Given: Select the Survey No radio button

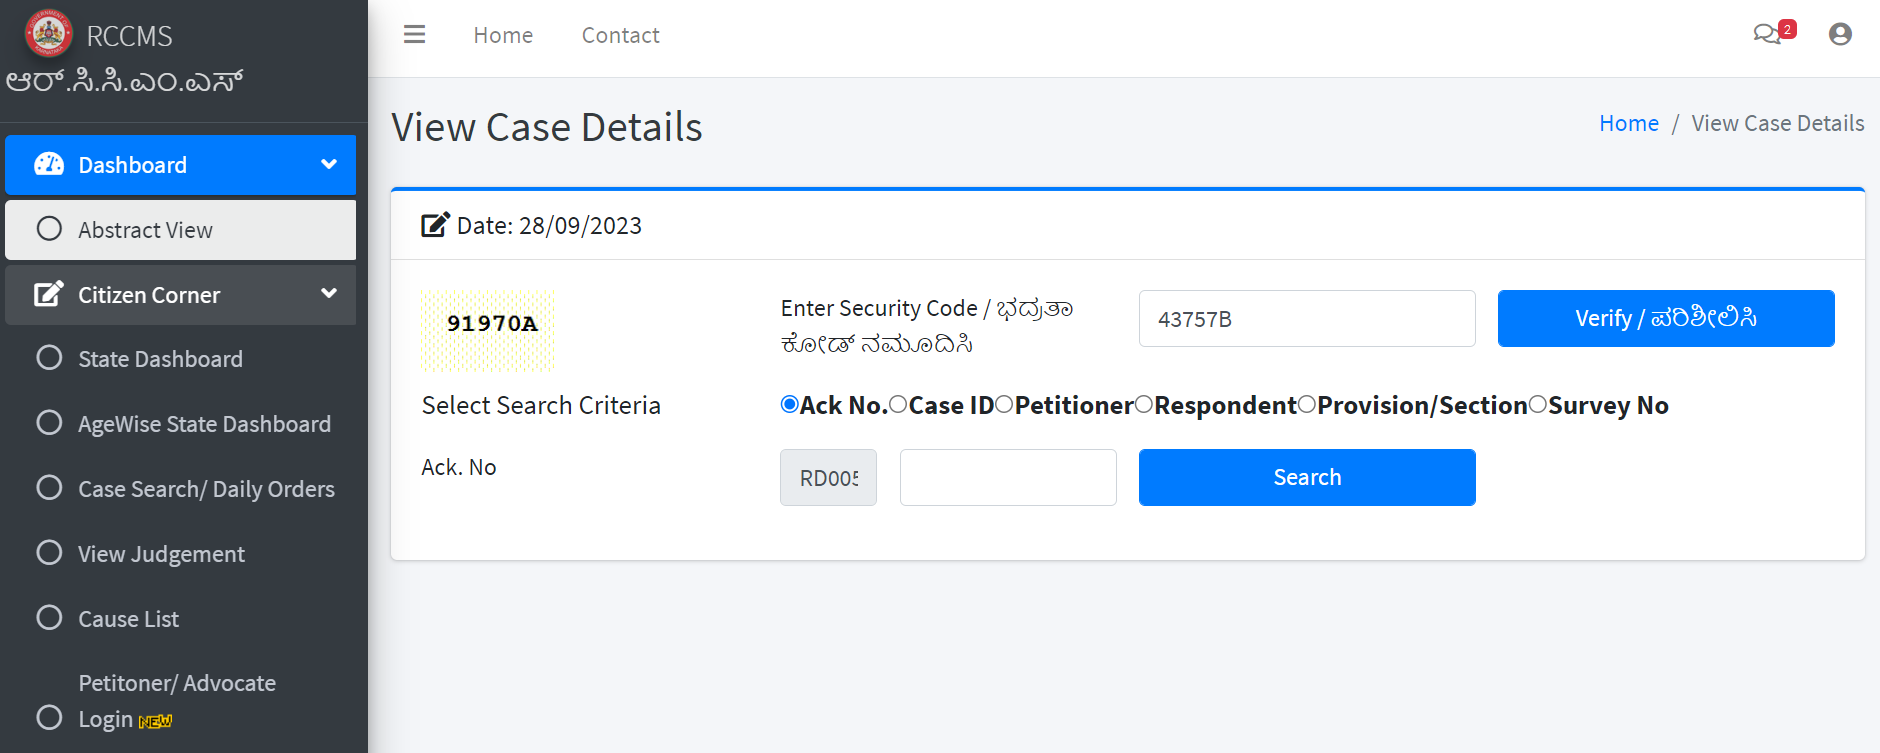Looking at the screenshot, I should (x=1538, y=404).
